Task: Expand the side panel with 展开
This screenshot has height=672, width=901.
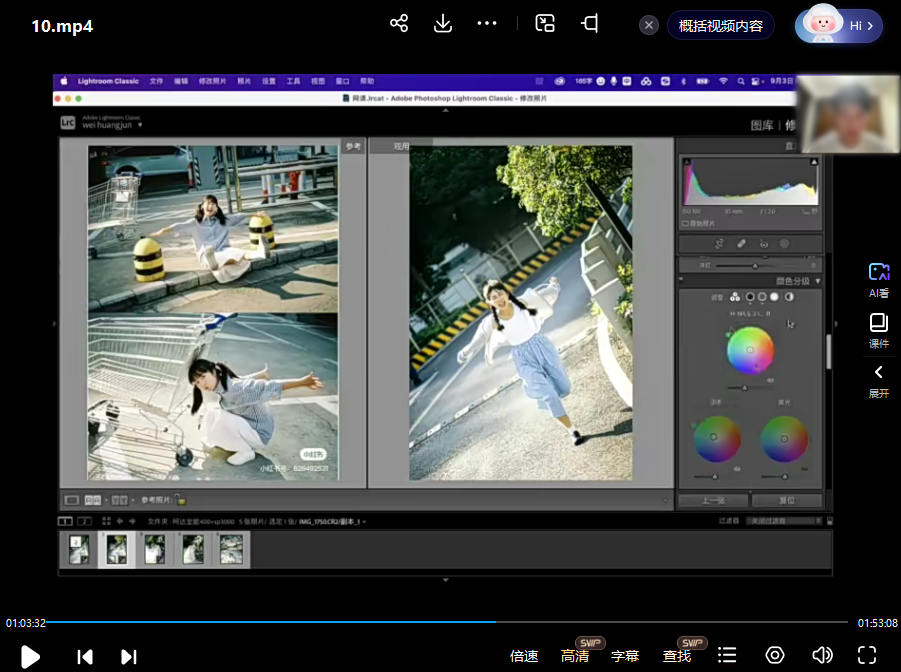Action: 878,380
